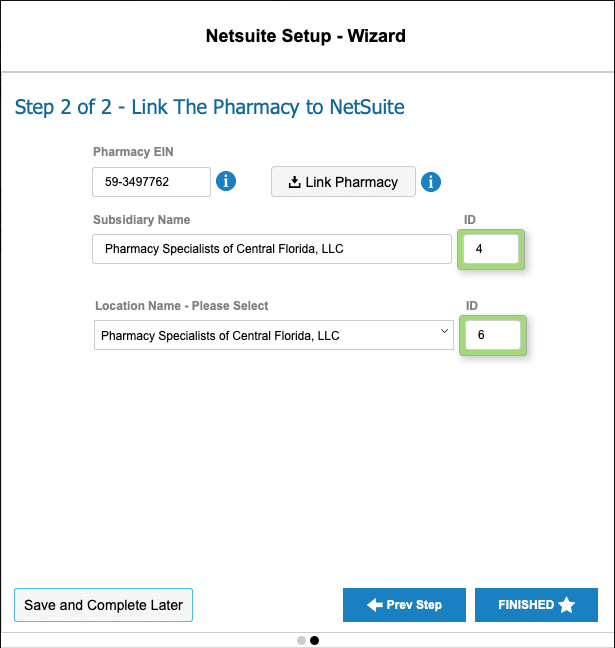This screenshot has width=615, height=648.
Task: Click the Pharmacy EIN label text
Action: 133,152
